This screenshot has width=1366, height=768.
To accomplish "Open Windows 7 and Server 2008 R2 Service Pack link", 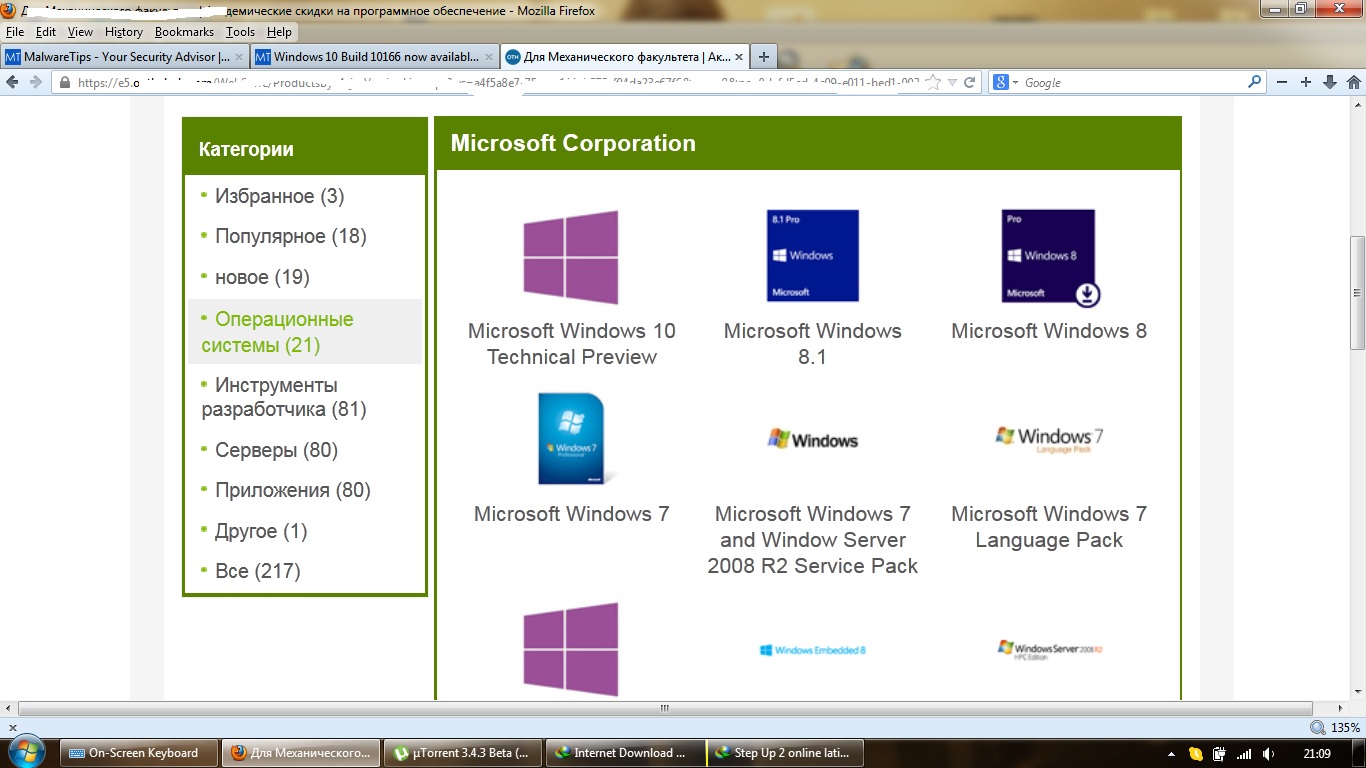I will 813,540.
